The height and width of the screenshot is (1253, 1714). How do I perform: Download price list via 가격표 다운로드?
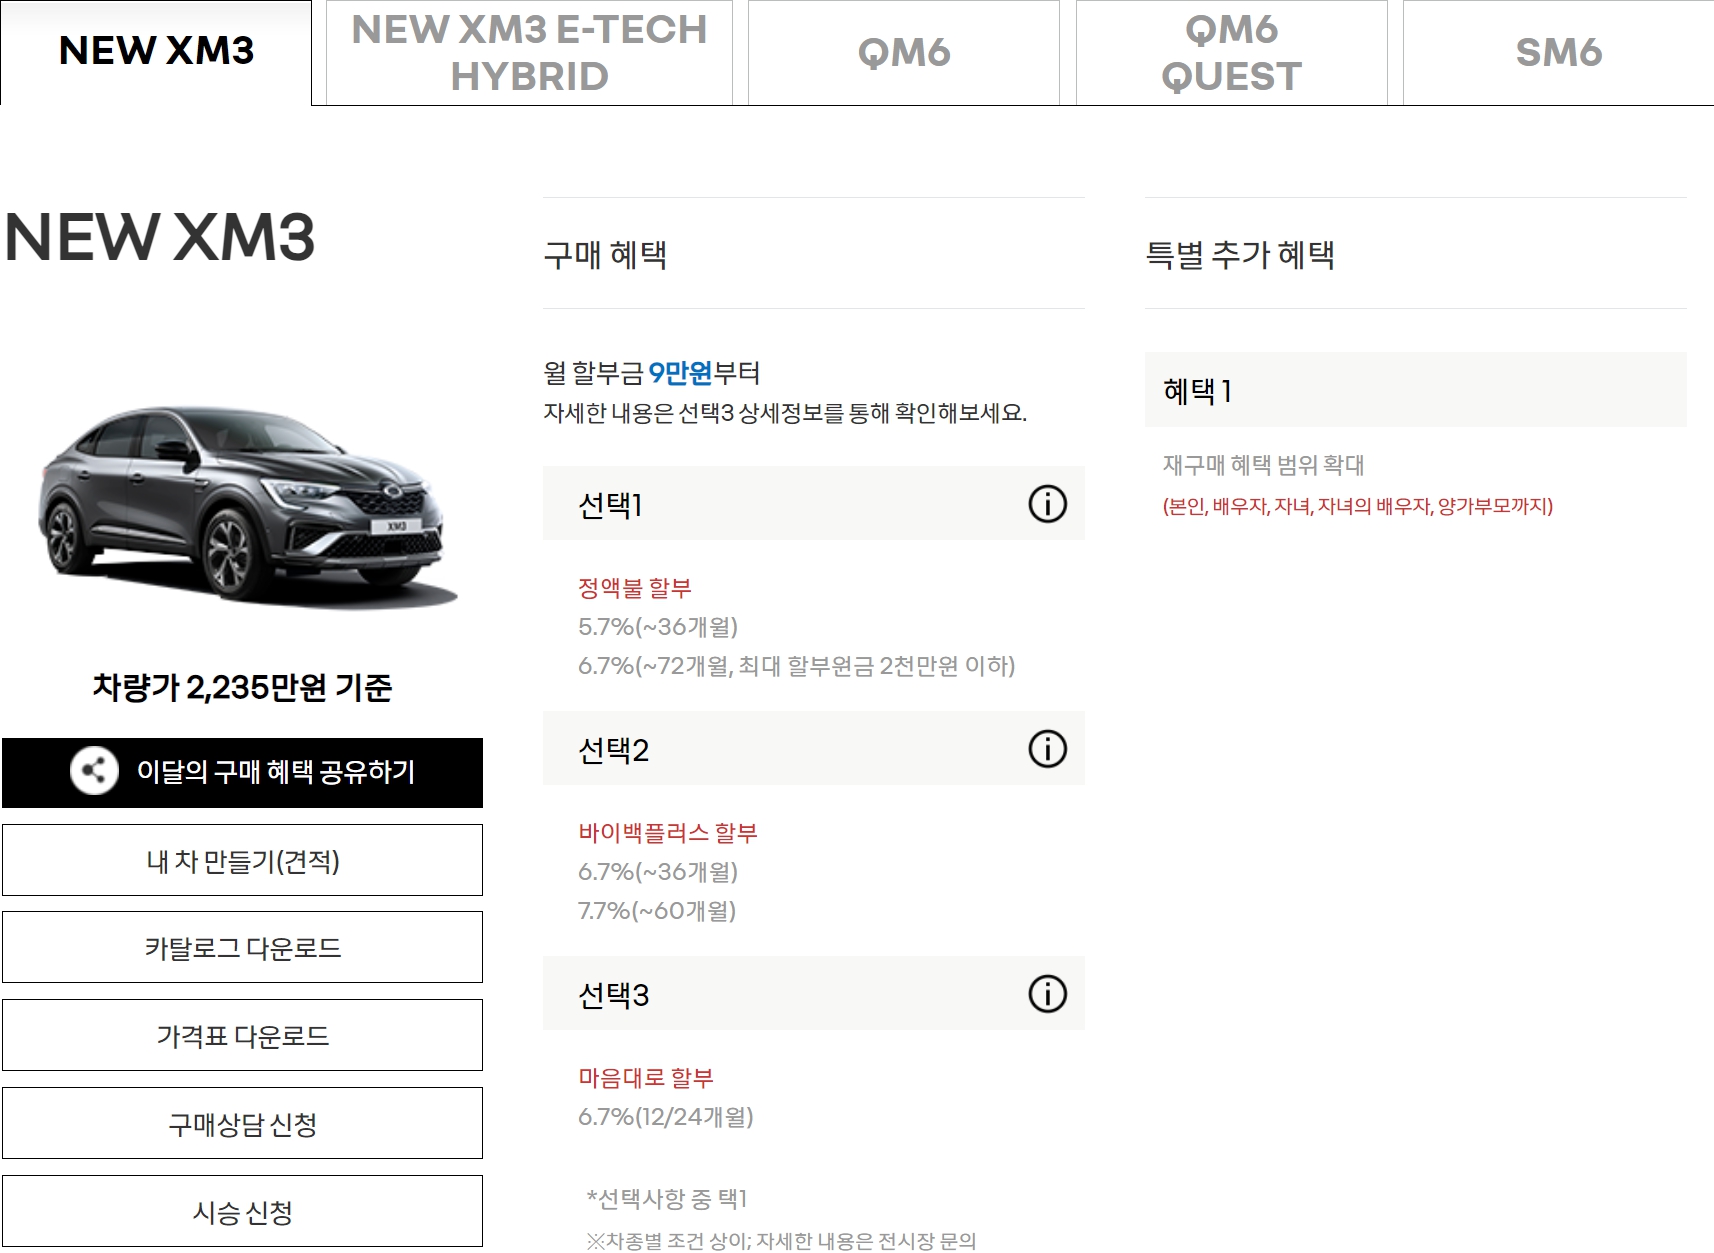[x=242, y=1035]
